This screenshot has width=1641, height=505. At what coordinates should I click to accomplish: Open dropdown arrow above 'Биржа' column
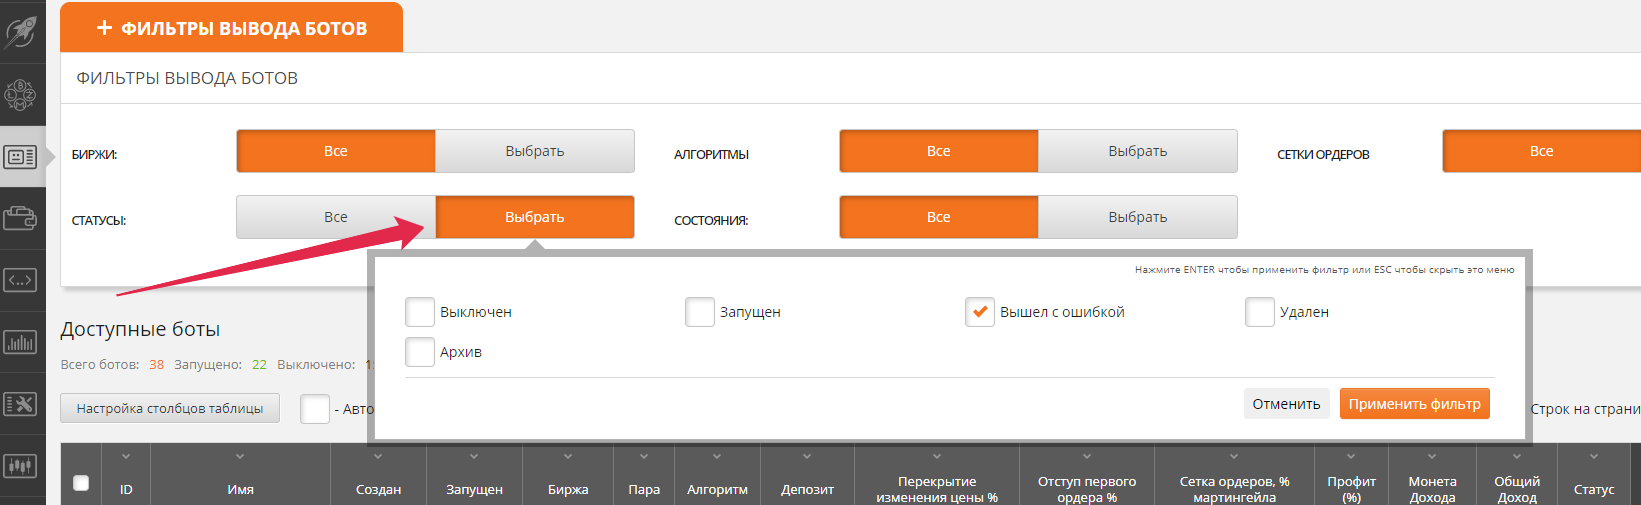point(568,457)
